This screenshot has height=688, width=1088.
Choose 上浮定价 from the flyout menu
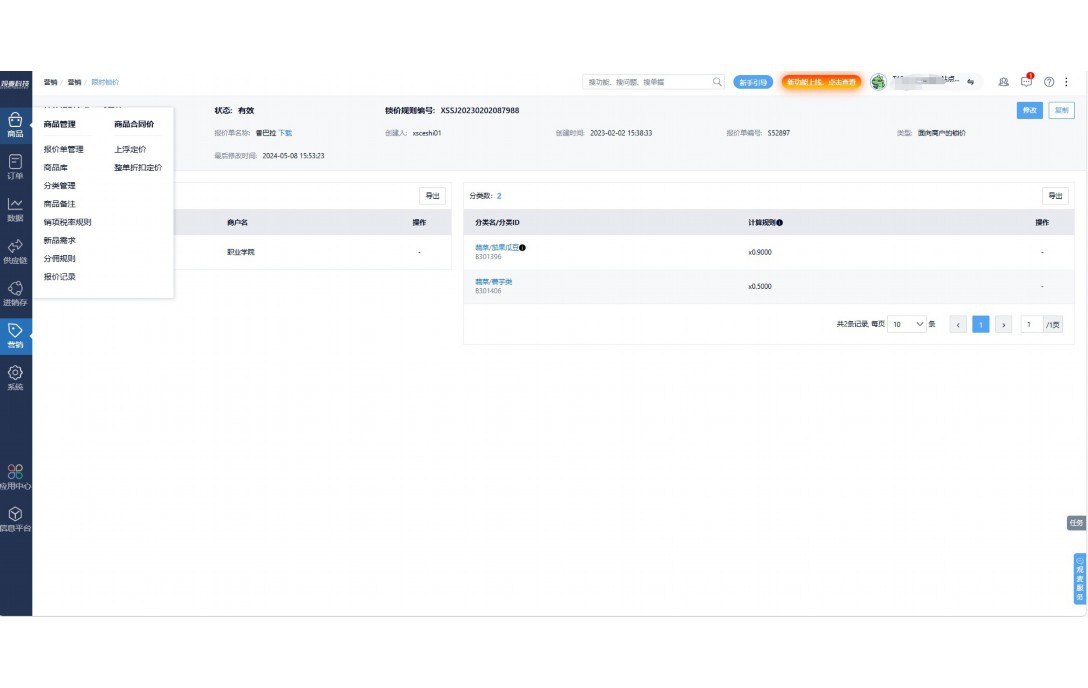(130, 149)
